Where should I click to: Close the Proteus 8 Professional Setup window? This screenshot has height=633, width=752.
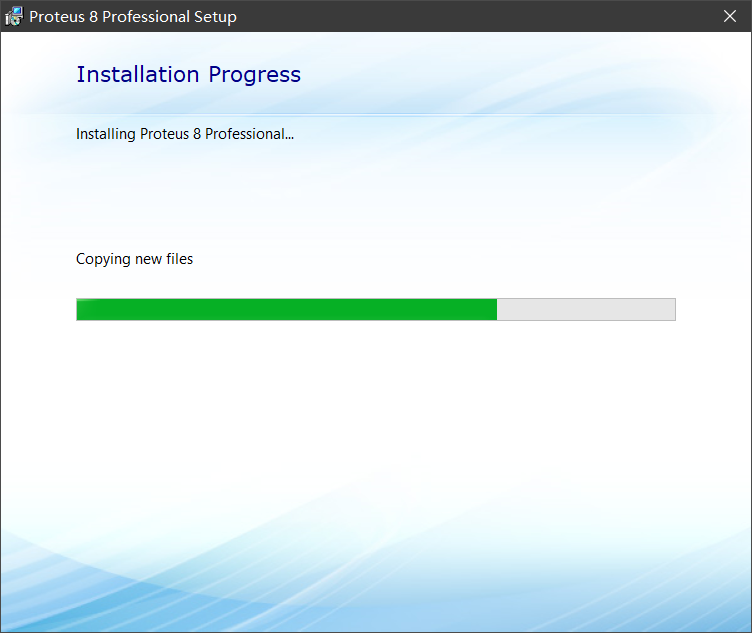(x=729, y=16)
